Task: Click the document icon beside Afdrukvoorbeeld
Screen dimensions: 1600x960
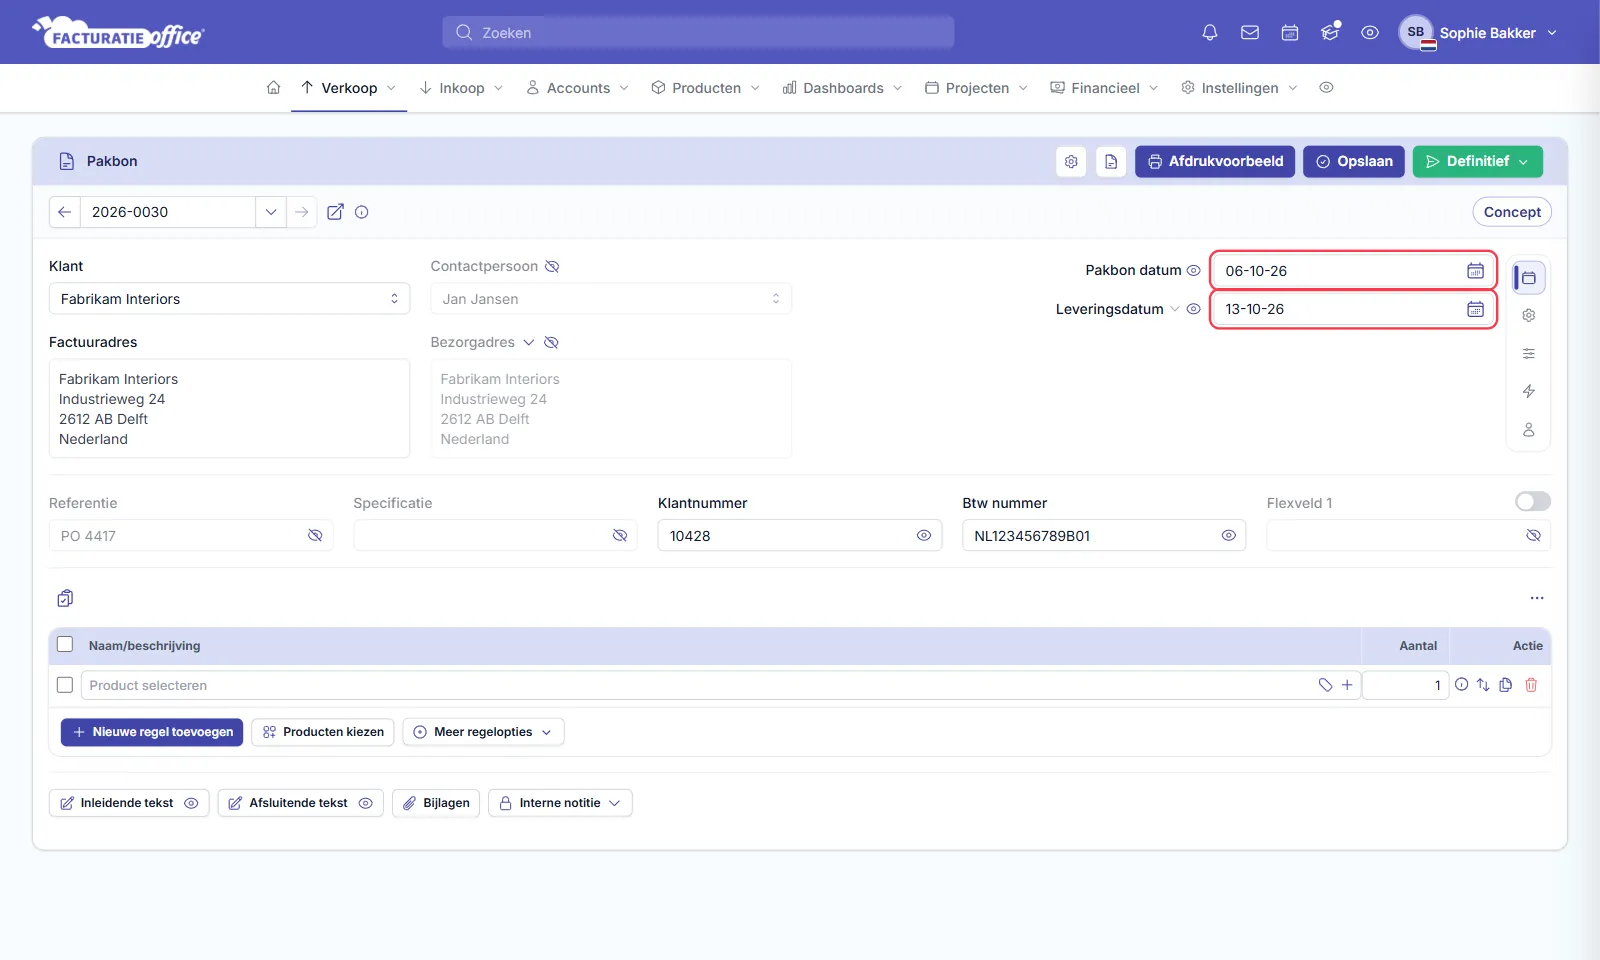Action: (x=1111, y=162)
